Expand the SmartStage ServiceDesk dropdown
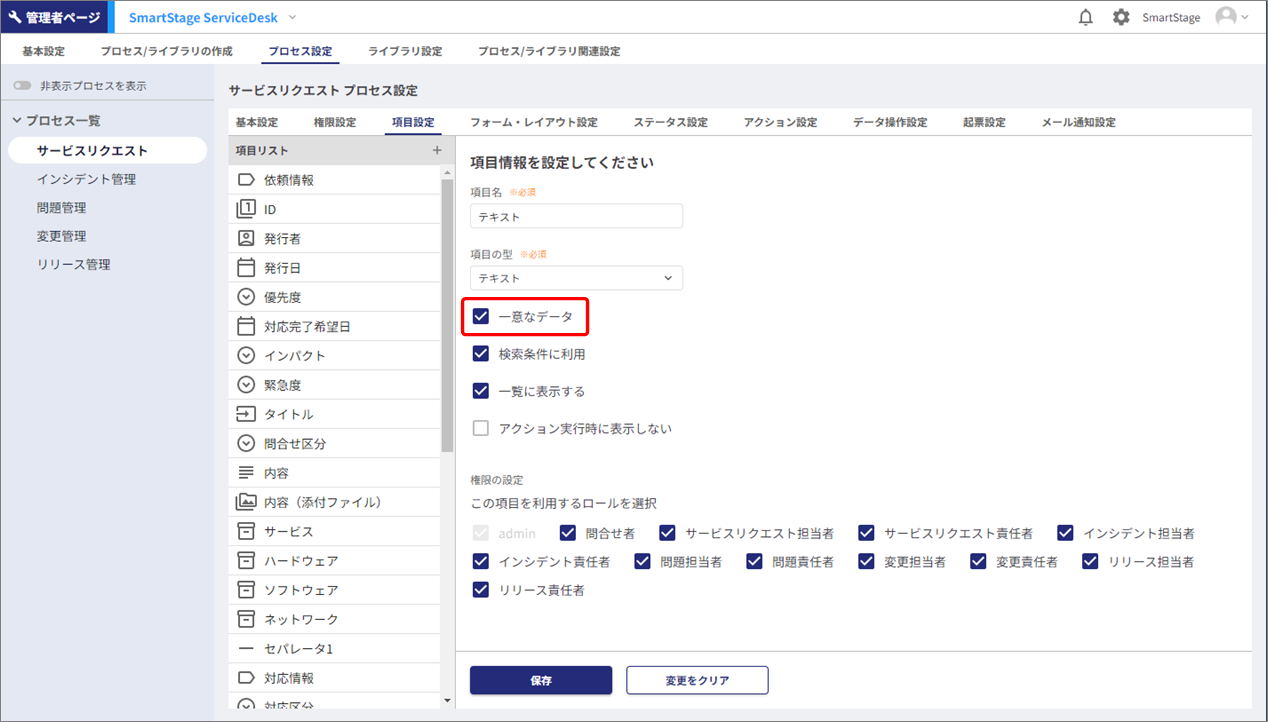 (x=292, y=17)
